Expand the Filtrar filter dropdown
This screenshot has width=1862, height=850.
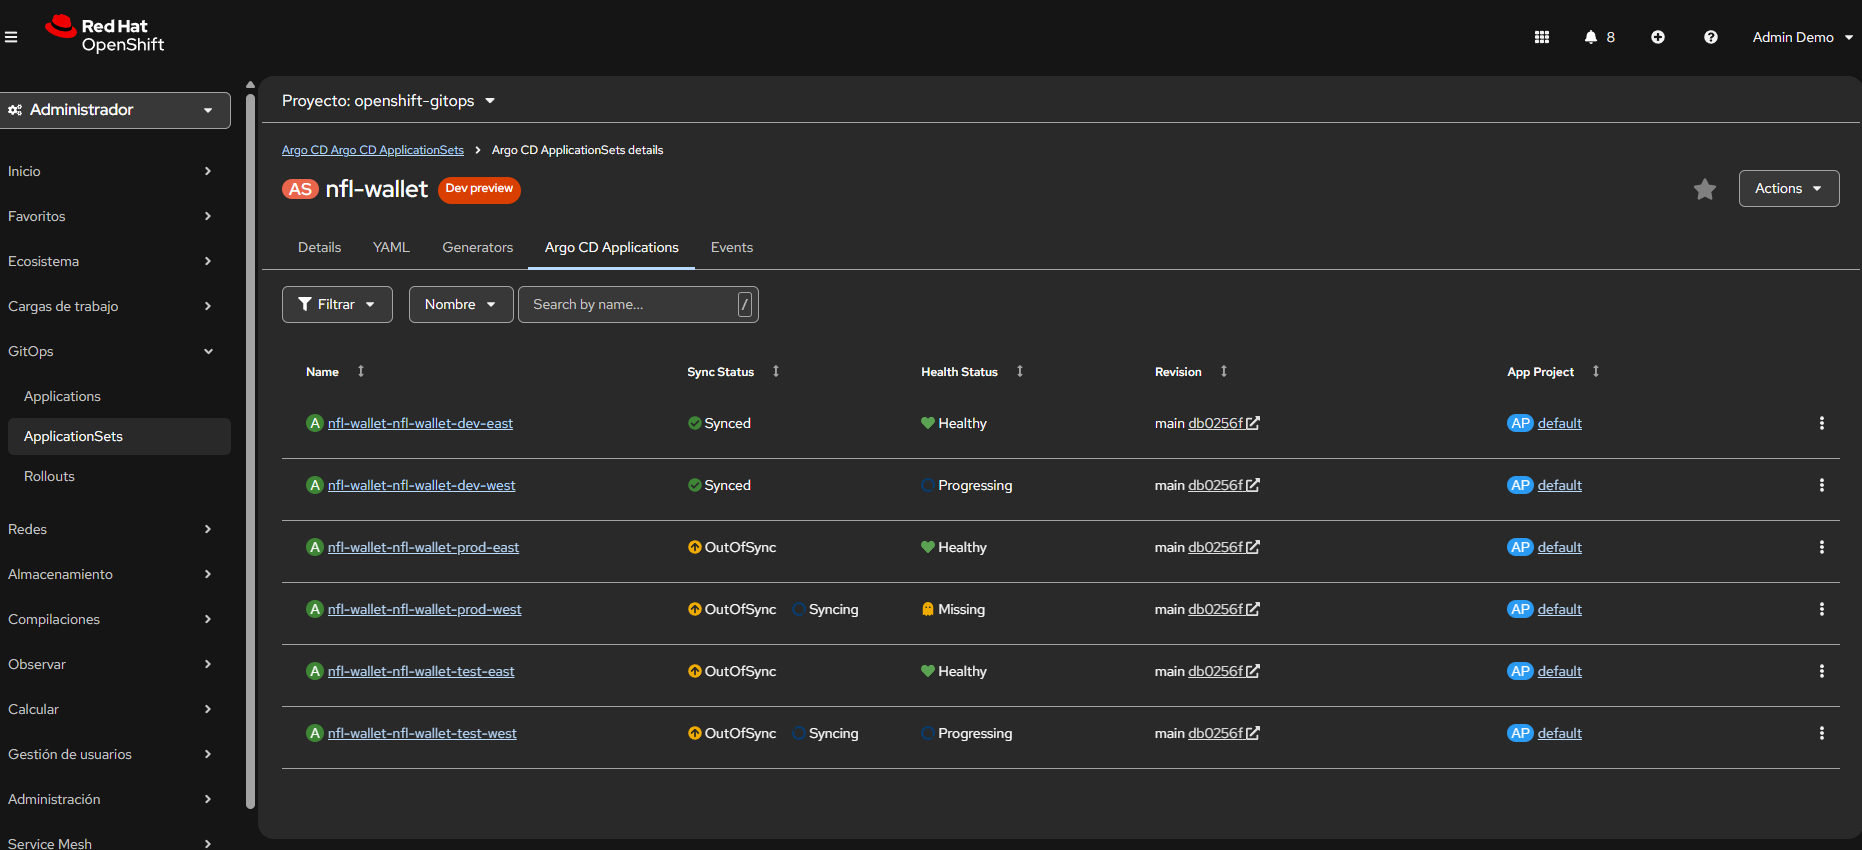pyautogui.click(x=337, y=304)
